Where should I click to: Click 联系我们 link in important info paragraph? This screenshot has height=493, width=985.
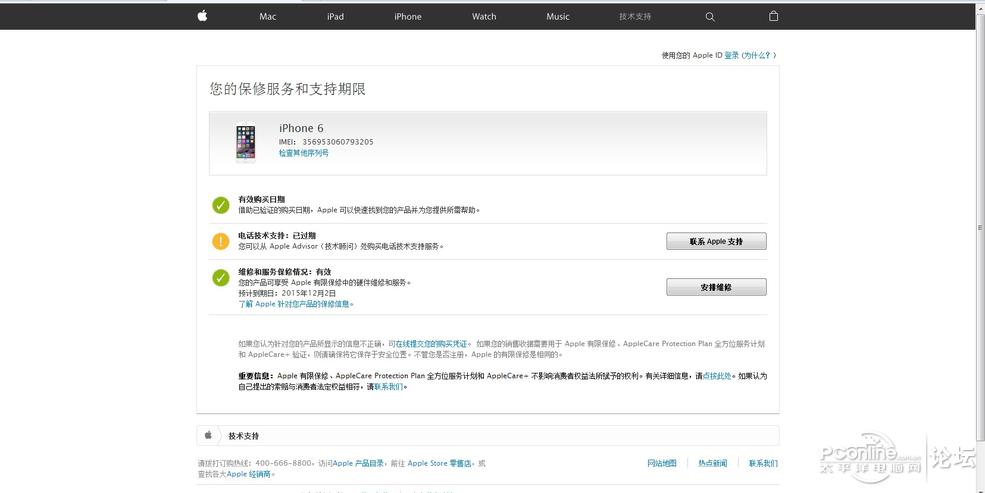(389, 387)
